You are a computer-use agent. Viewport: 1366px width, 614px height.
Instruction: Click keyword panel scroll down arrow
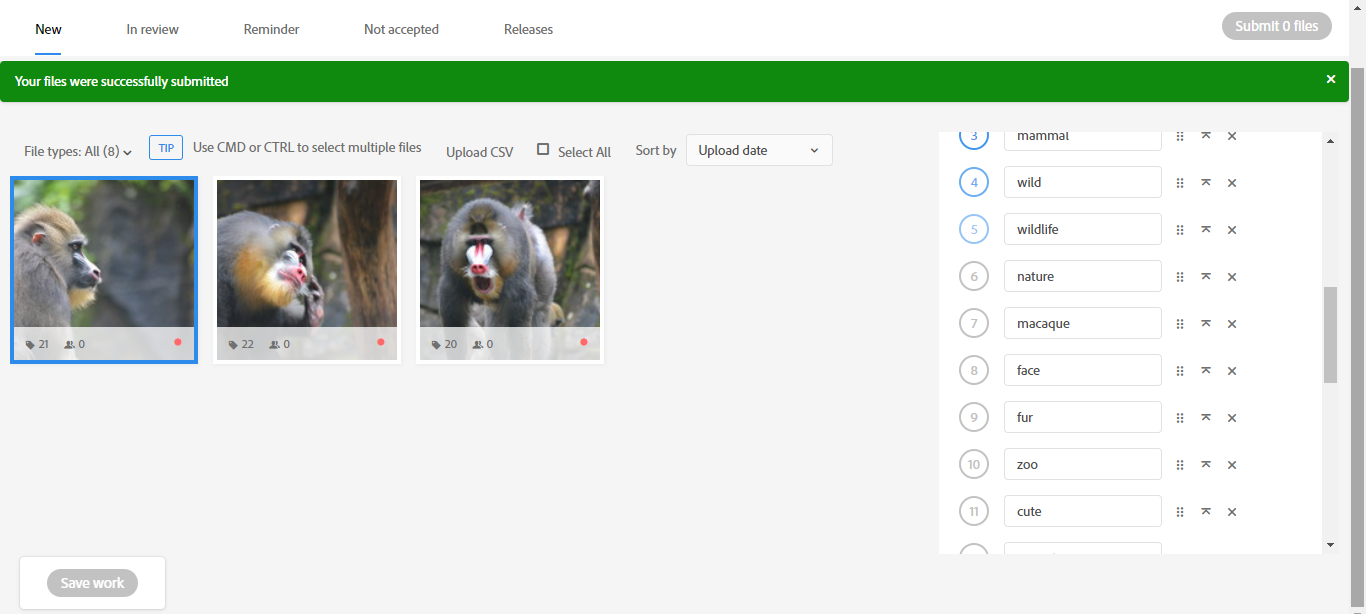point(1330,545)
